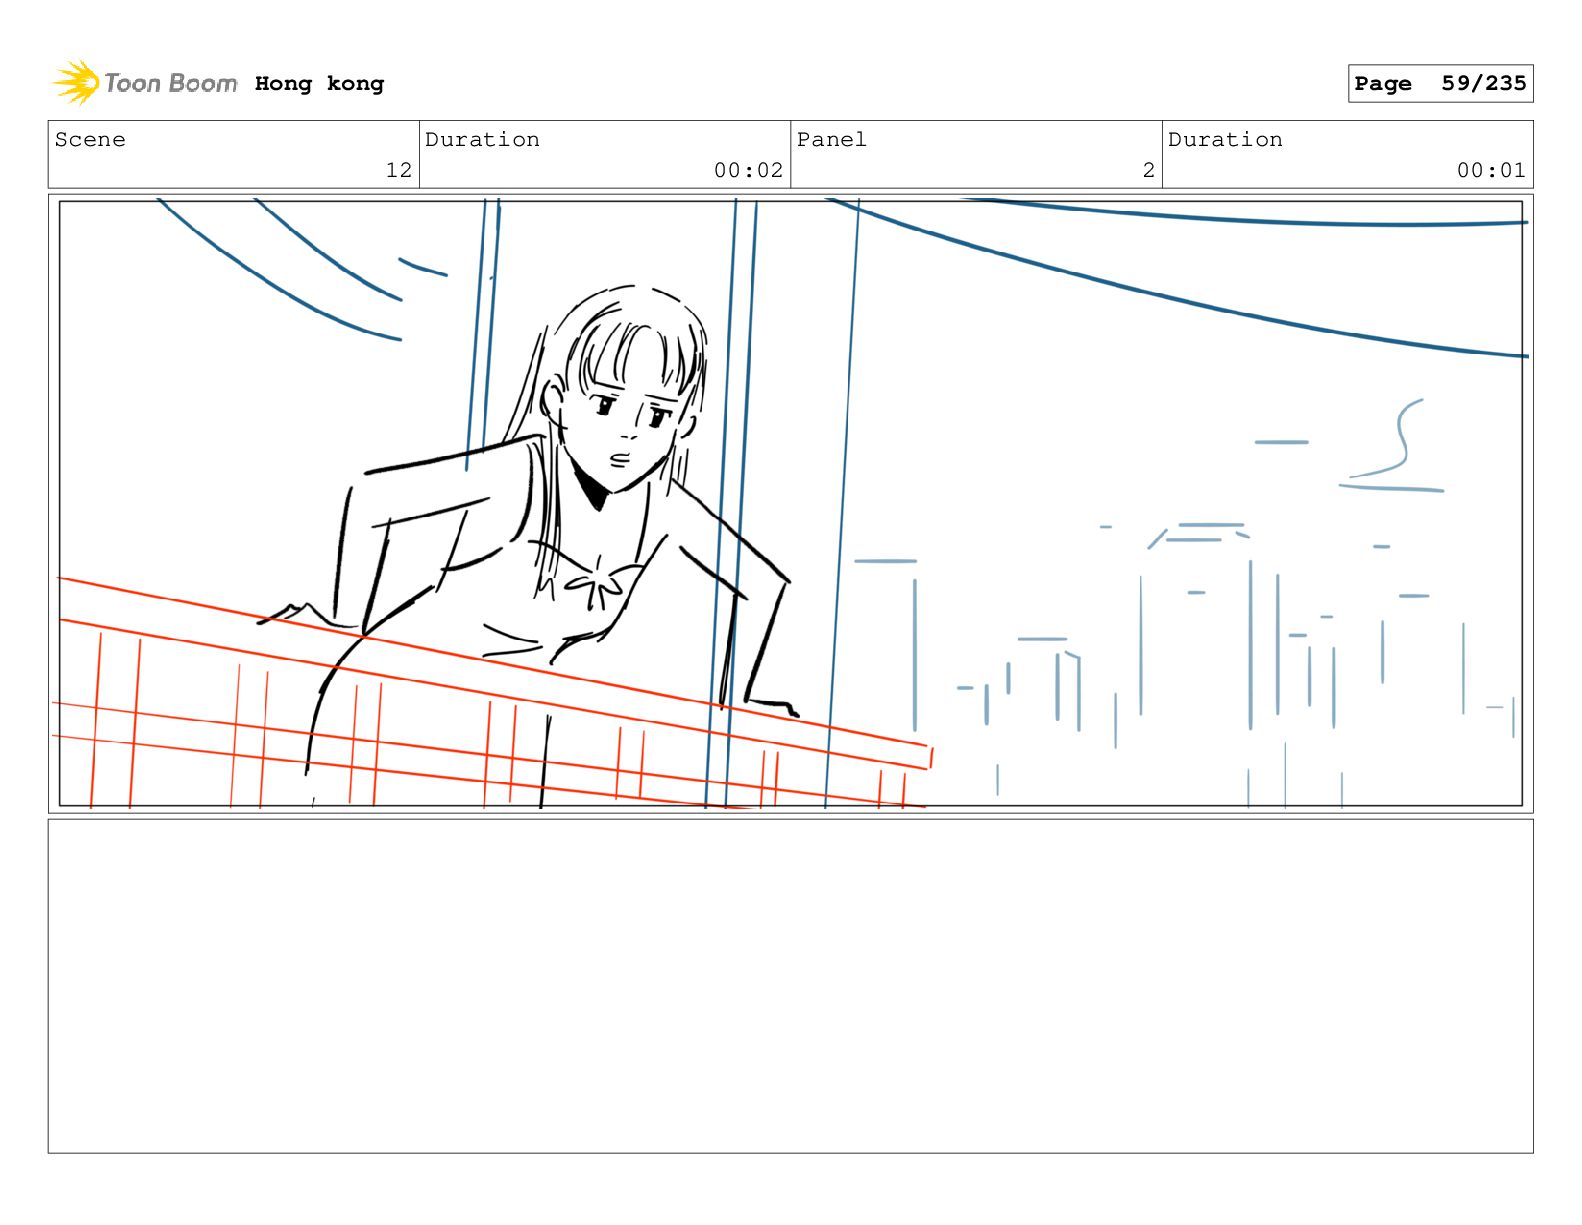Click the Toon Boom logo
1582x1225 pixels.
coord(144,83)
